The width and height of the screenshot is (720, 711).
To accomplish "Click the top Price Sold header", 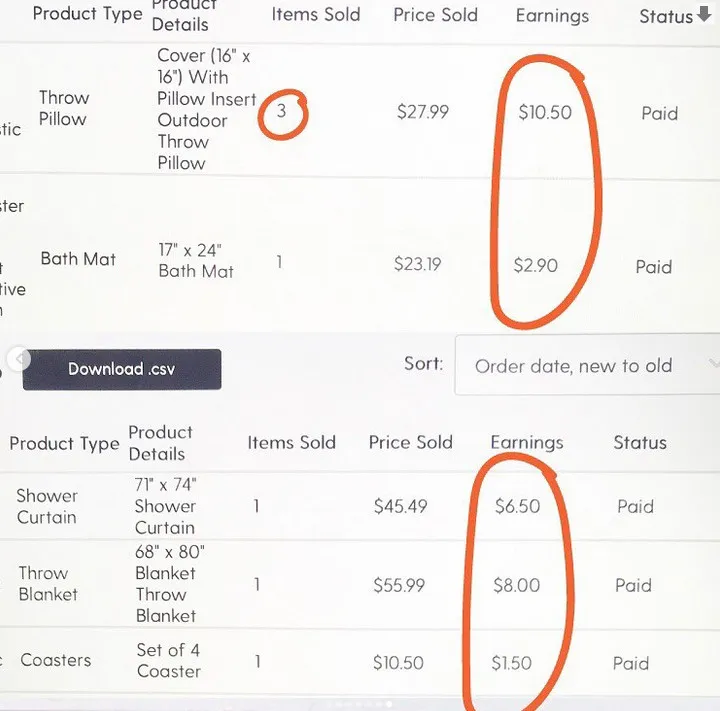I will pos(435,16).
